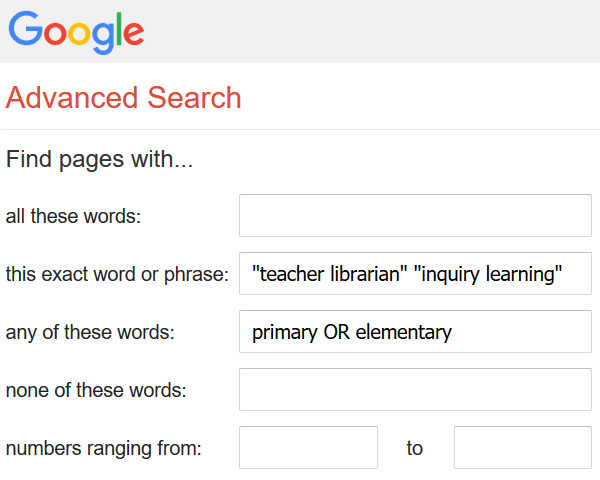The width and height of the screenshot is (600, 480).
Task: Click the Advanced Search heading
Action: (x=123, y=98)
